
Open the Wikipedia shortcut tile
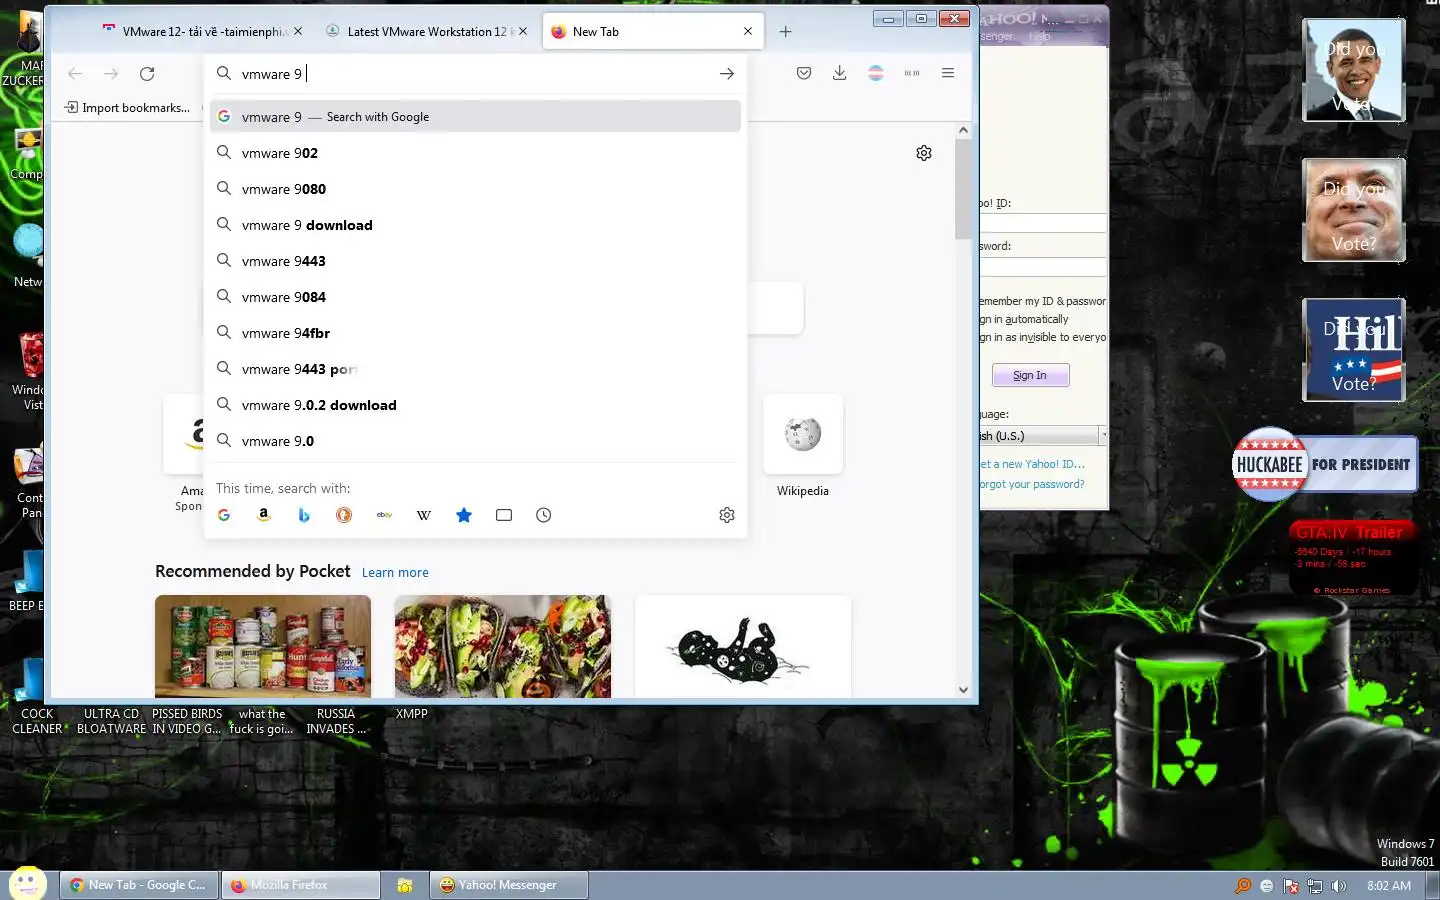803,434
